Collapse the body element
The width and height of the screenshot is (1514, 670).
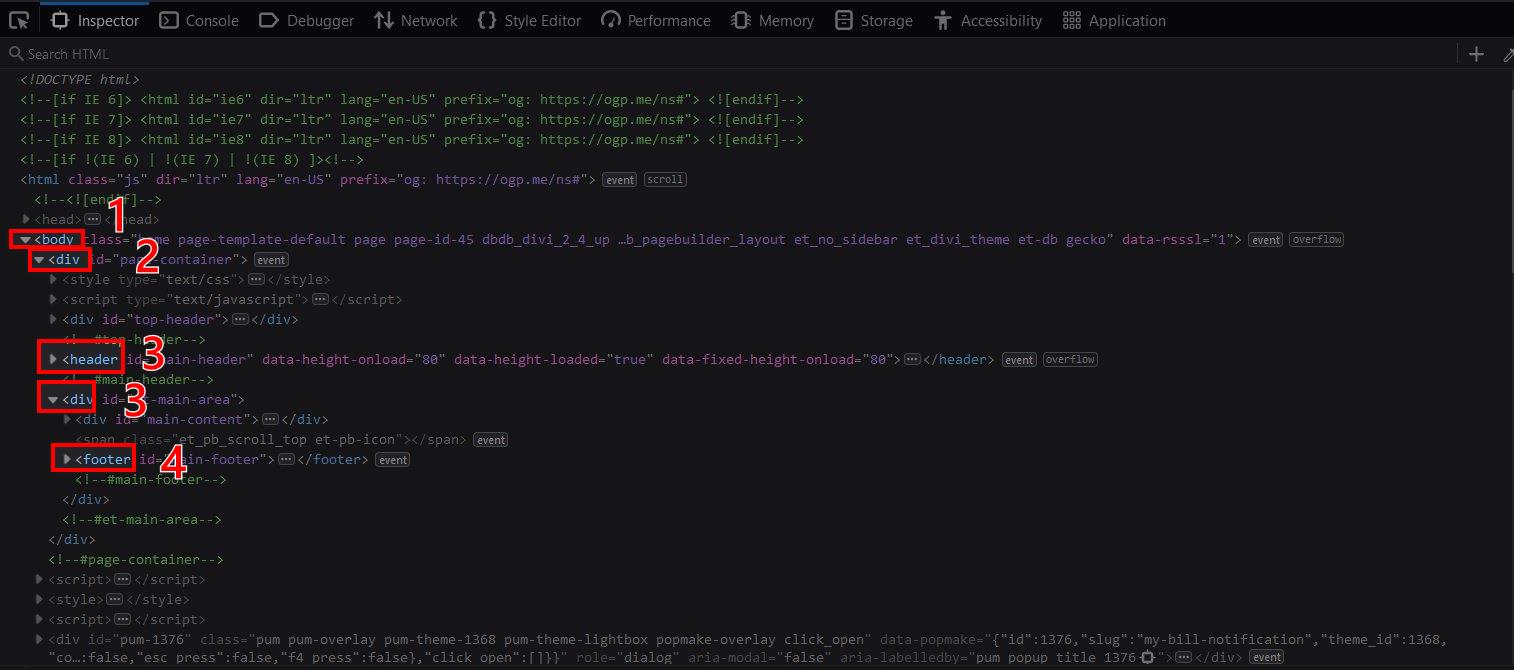26,239
